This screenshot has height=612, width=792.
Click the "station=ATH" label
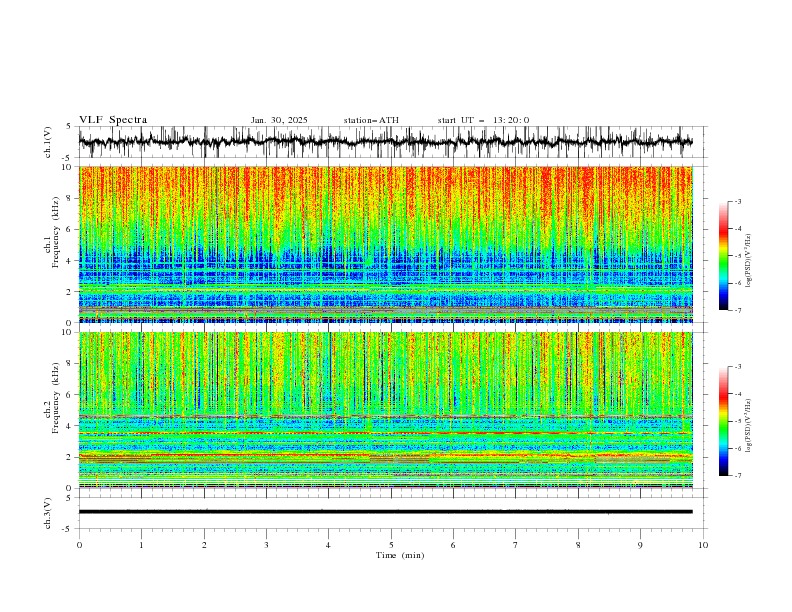click(371, 120)
